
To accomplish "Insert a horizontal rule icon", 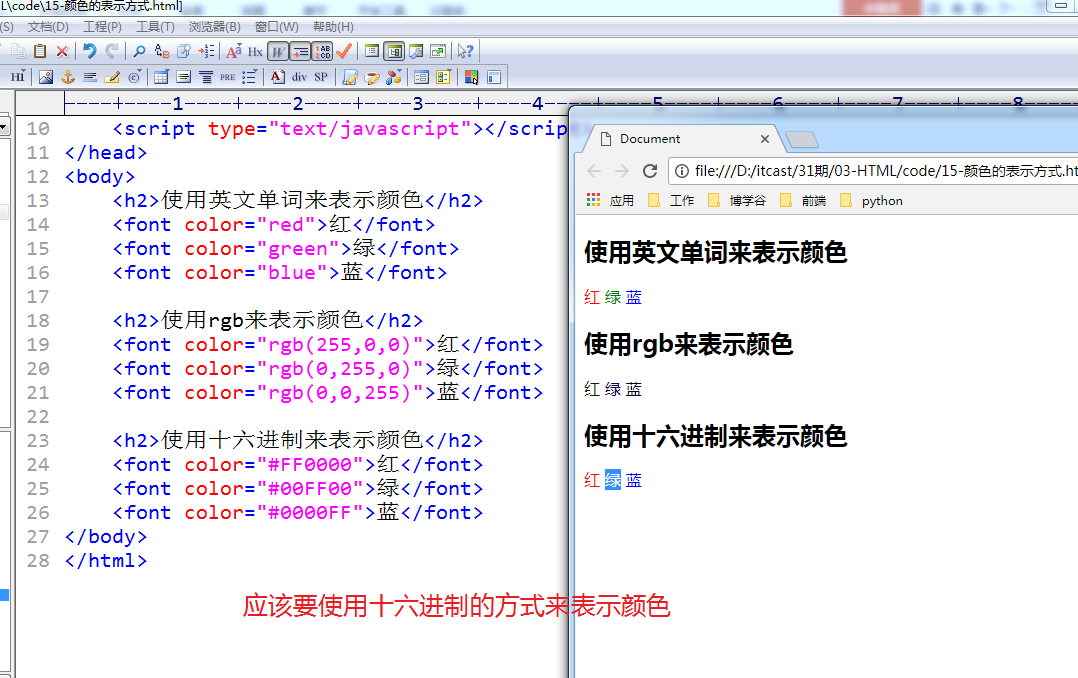I will click(x=90, y=77).
